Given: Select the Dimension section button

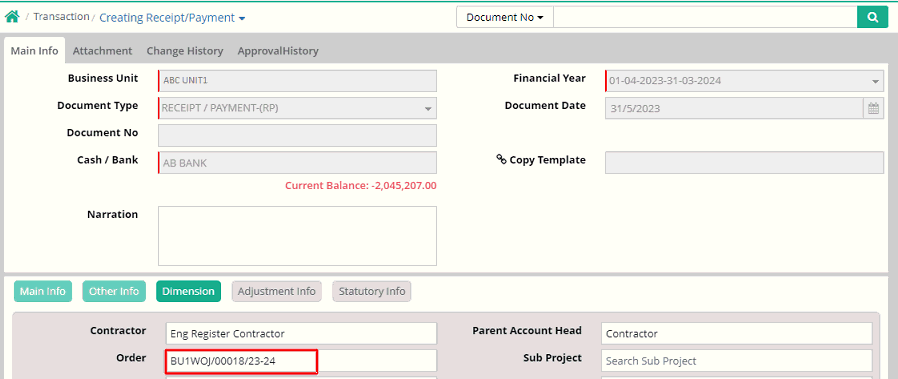Looking at the screenshot, I should pos(188,291).
